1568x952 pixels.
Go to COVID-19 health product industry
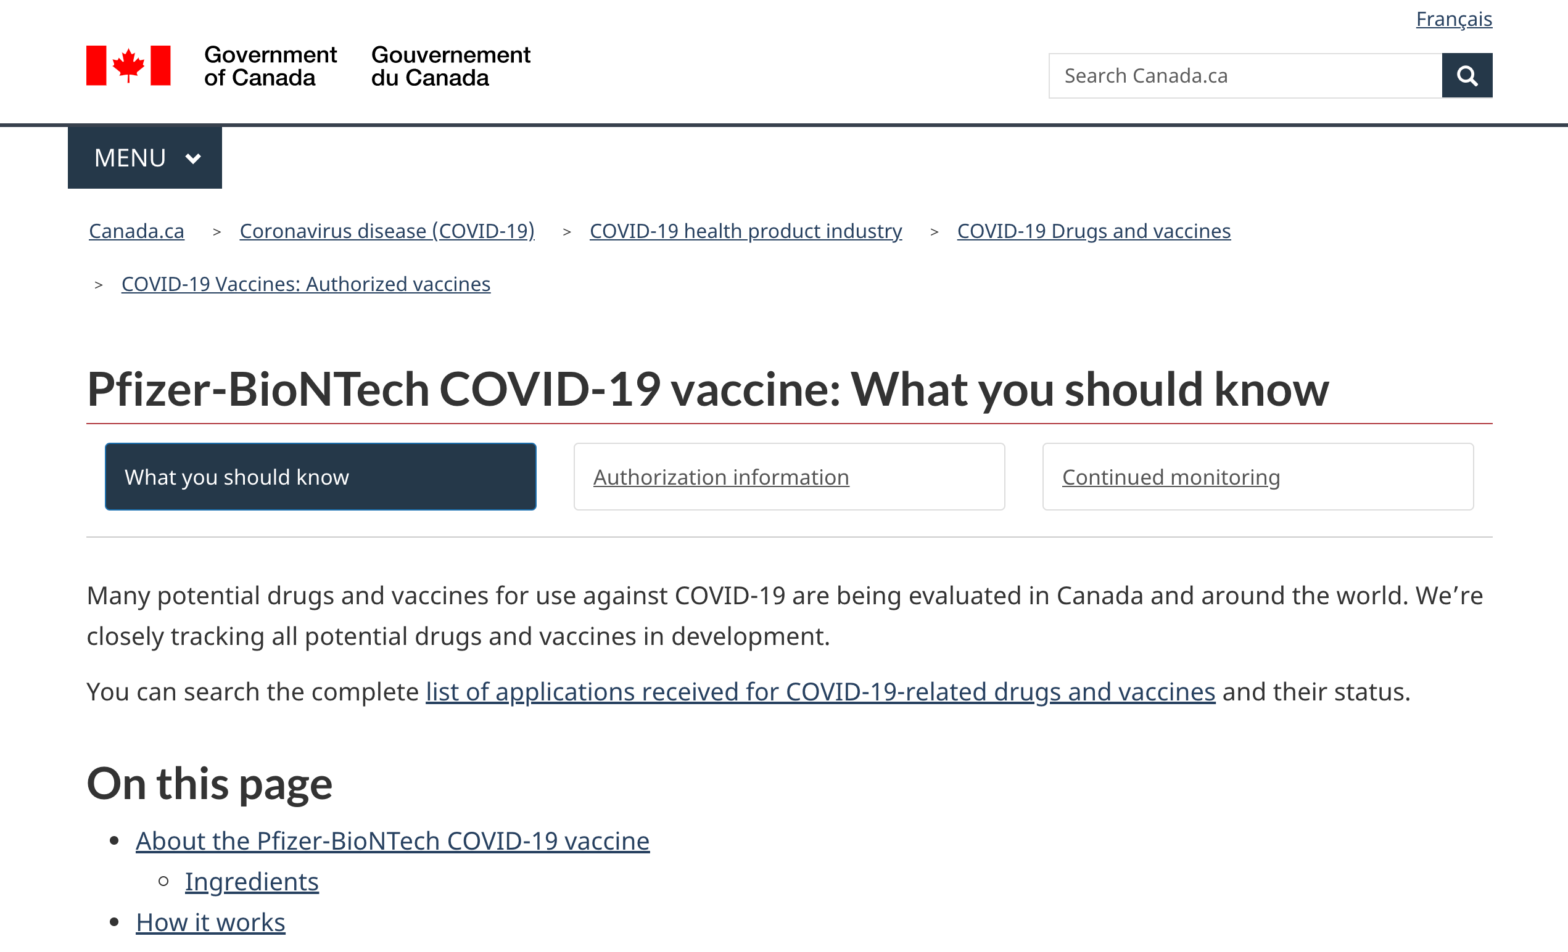tap(746, 231)
